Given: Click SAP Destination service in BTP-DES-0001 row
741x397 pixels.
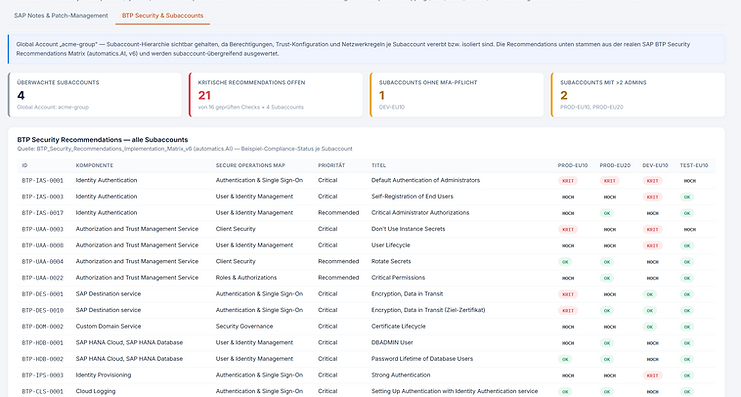Looking at the screenshot, I should point(108,293).
